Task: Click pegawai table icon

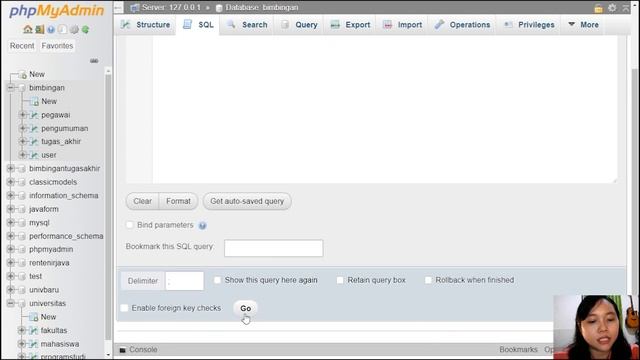Action: coord(34,115)
